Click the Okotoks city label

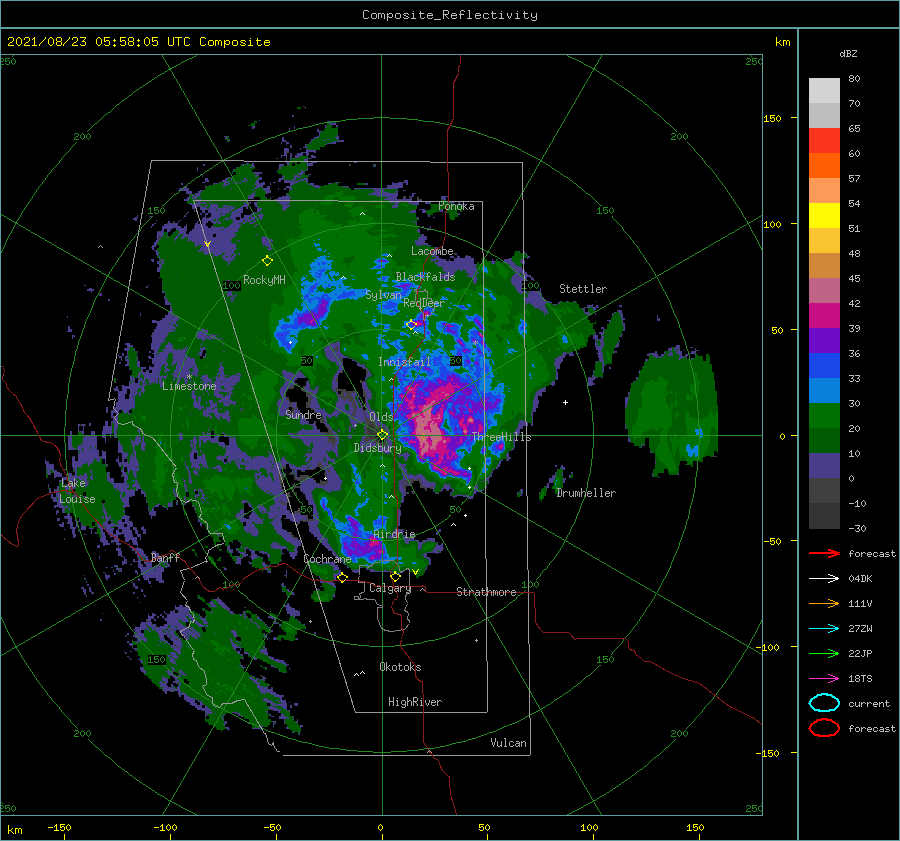coord(400,667)
